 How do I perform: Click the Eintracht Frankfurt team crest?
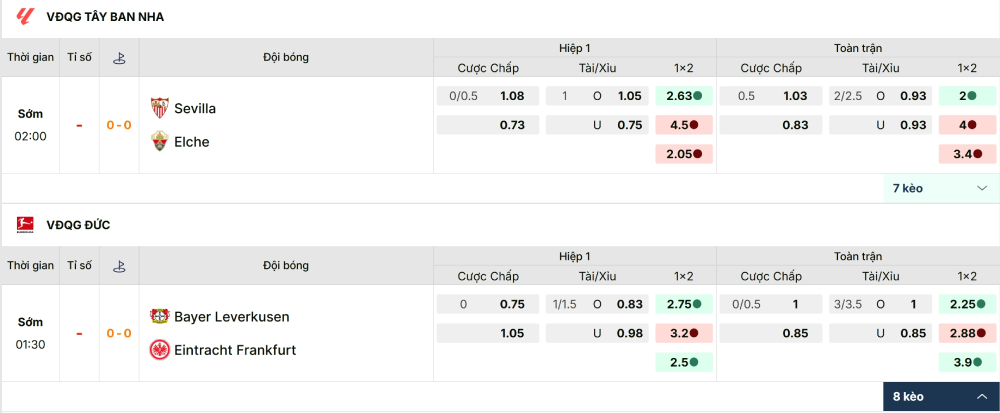[159, 350]
